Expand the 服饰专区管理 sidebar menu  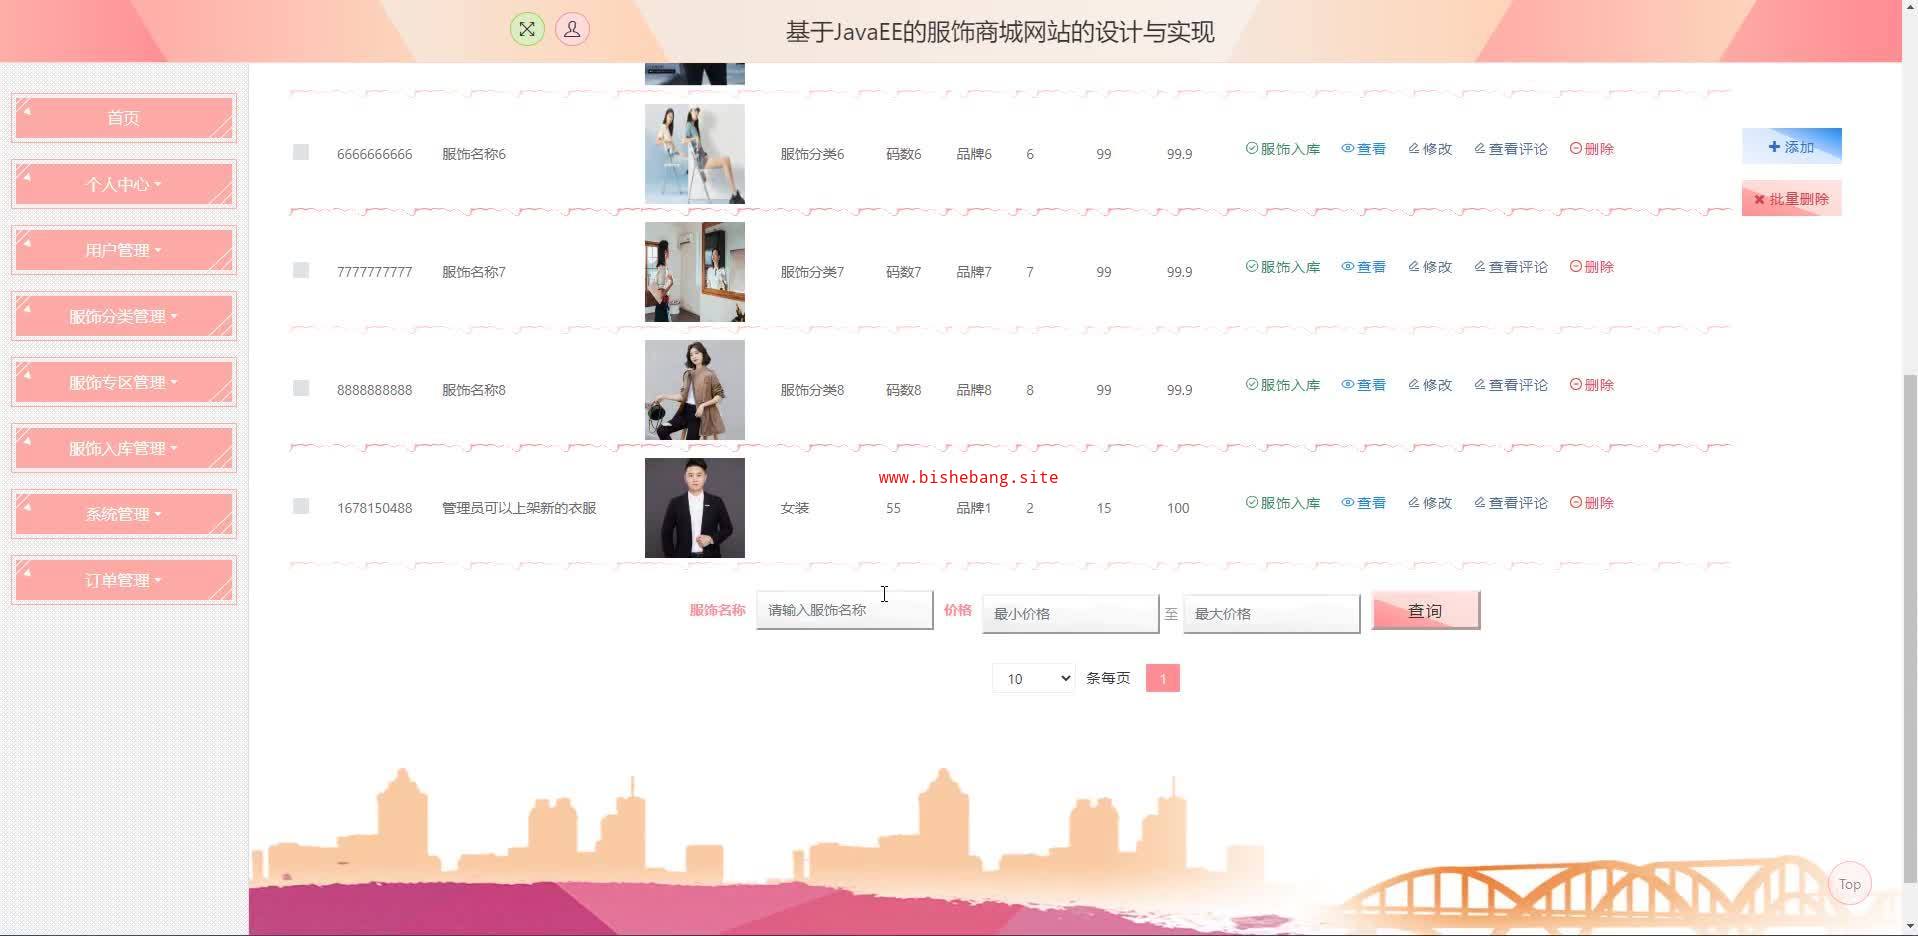click(124, 382)
